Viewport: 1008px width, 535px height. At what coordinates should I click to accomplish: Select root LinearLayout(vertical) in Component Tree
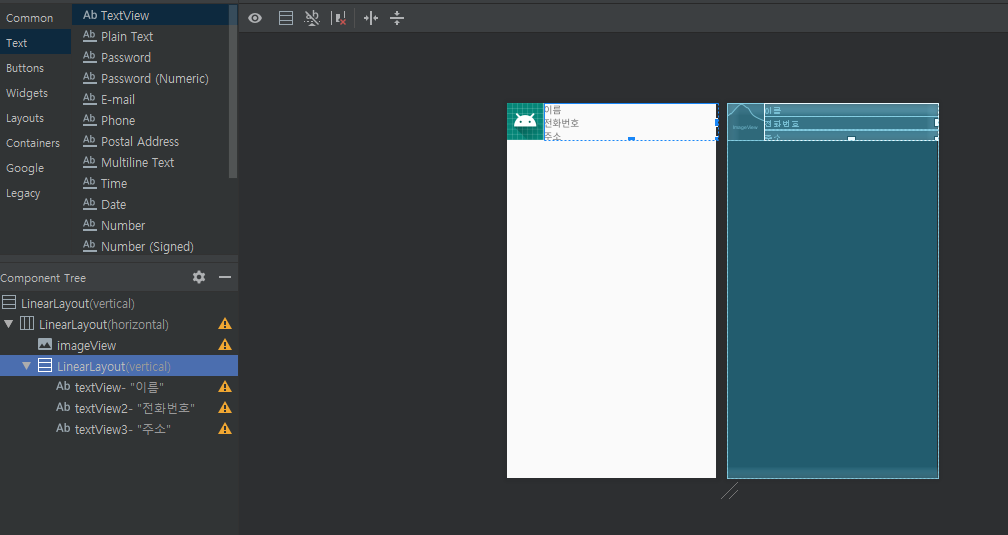119,303
